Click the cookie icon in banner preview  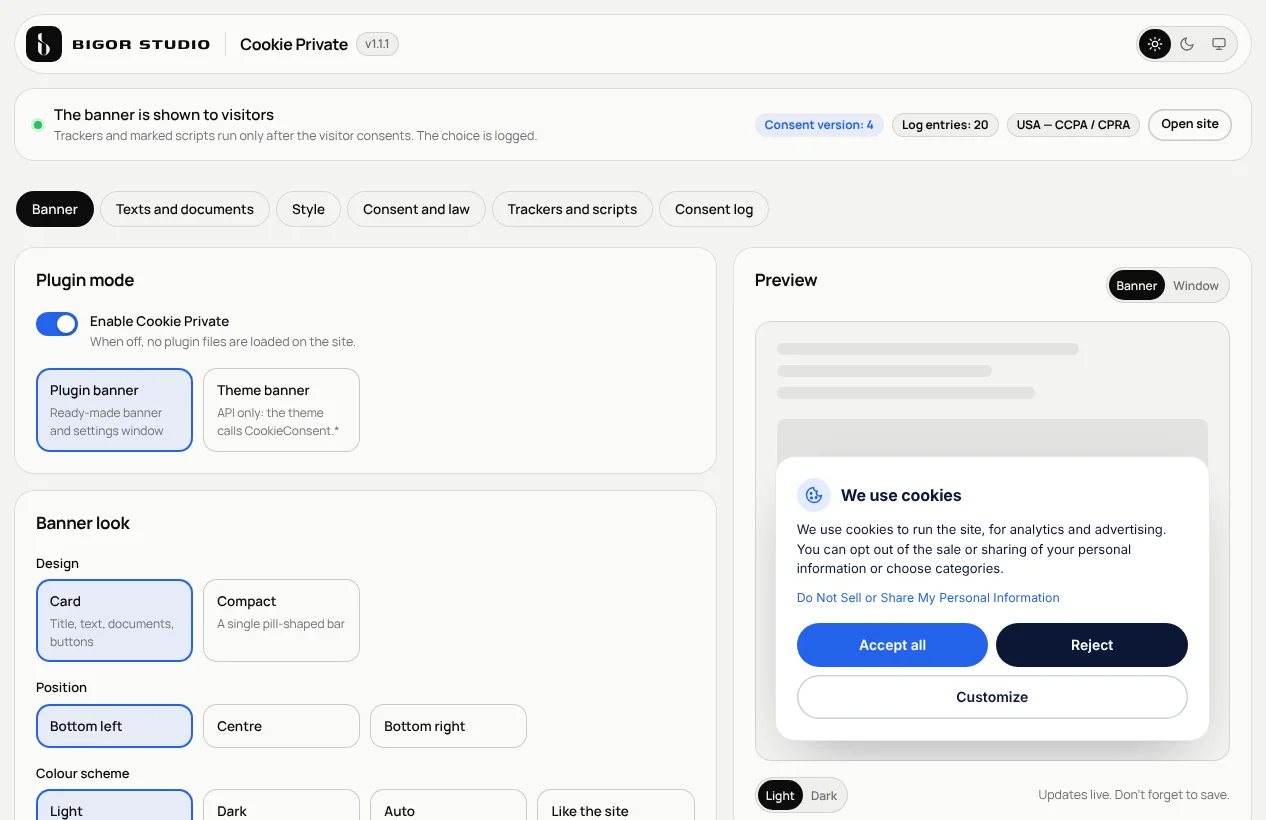pos(814,495)
